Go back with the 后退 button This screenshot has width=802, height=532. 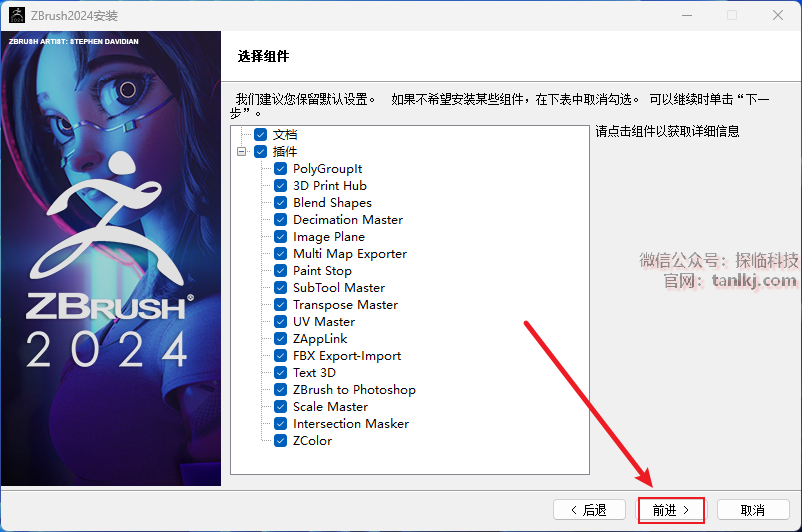pyautogui.click(x=589, y=510)
